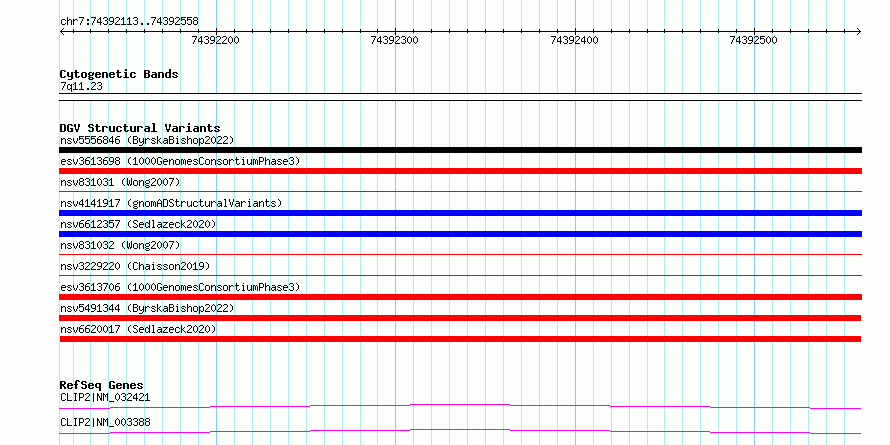This screenshot has width=890, height=445.
Task: Open variant nsv6620017 (Sedlazeck2020) label
Action: point(138,329)
